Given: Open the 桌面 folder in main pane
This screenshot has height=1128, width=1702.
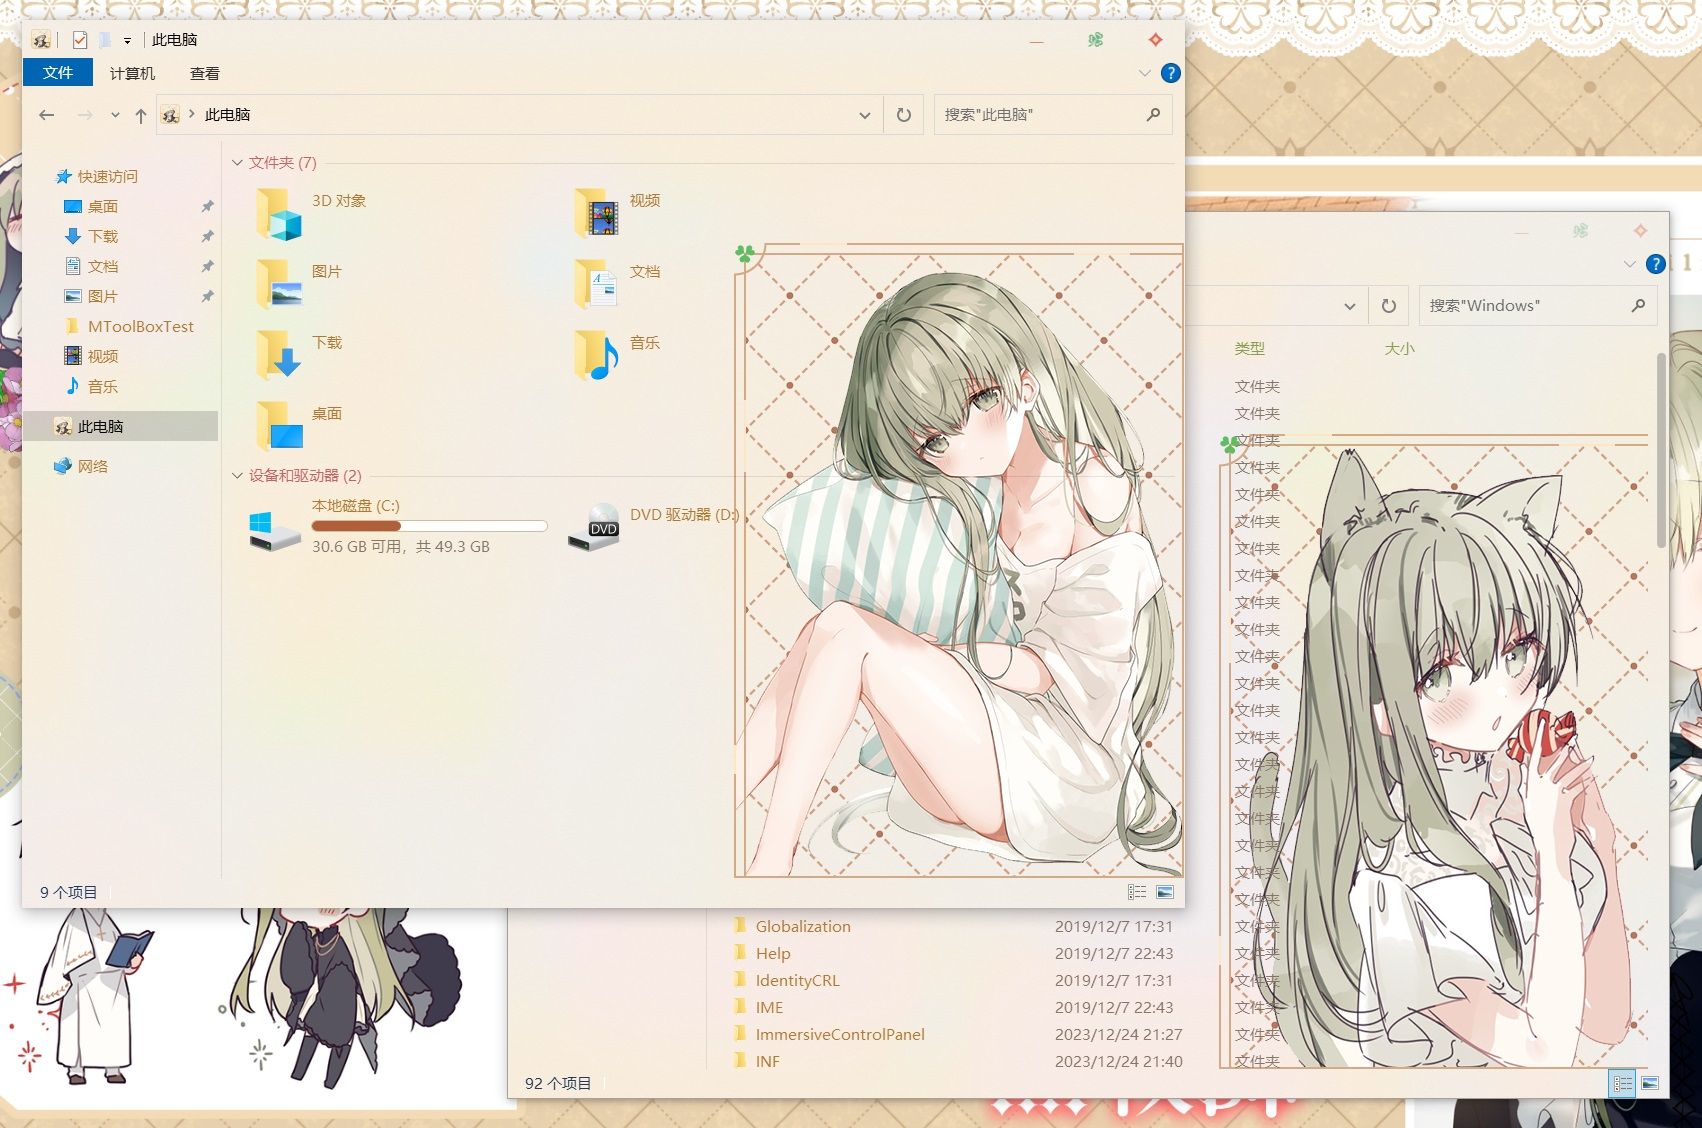Looking at the screenshot, I should pyautogui.click(x=279, y=426).
